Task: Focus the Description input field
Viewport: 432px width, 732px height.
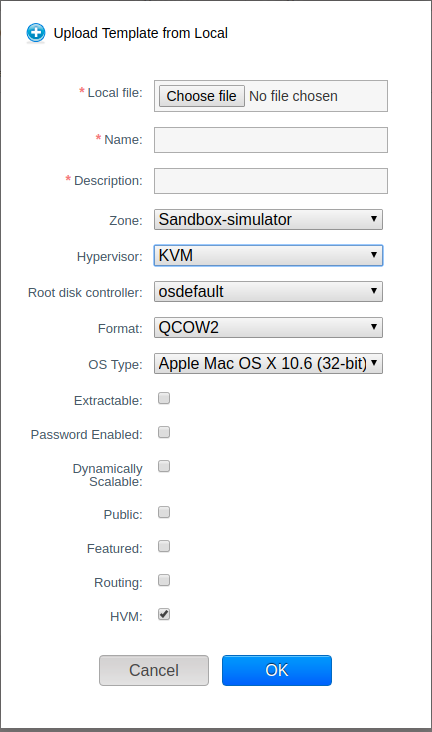Action: pyautogui.click(x=271, y=181)
